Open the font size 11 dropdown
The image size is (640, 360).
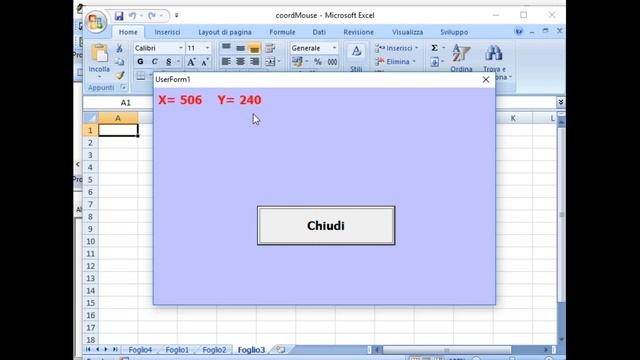(207, 48)
